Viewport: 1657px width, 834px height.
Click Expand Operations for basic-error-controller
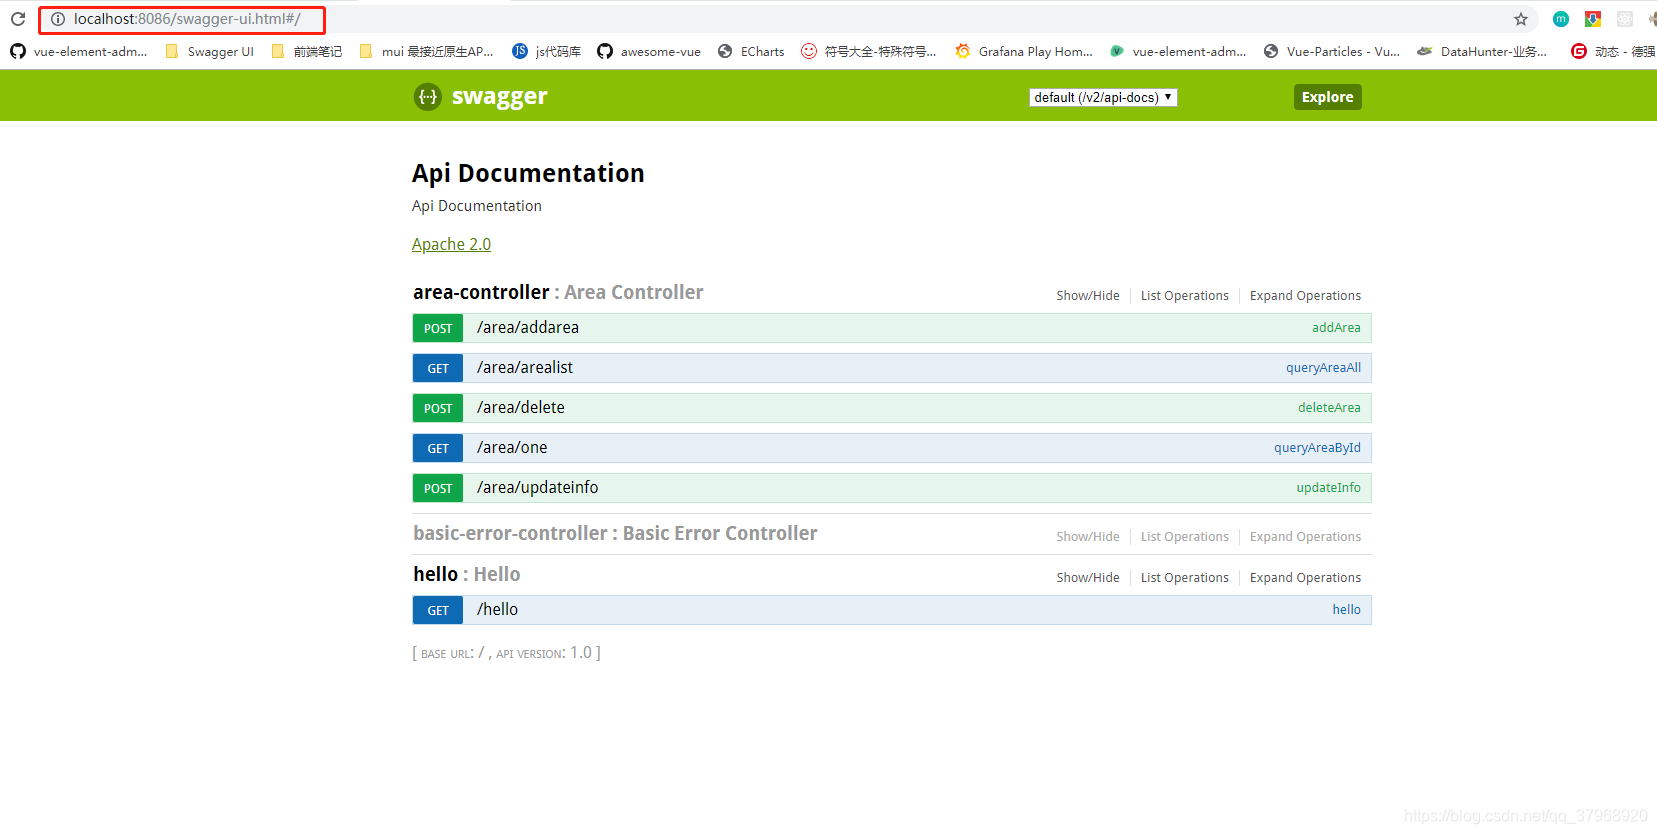coord(1305,537)
